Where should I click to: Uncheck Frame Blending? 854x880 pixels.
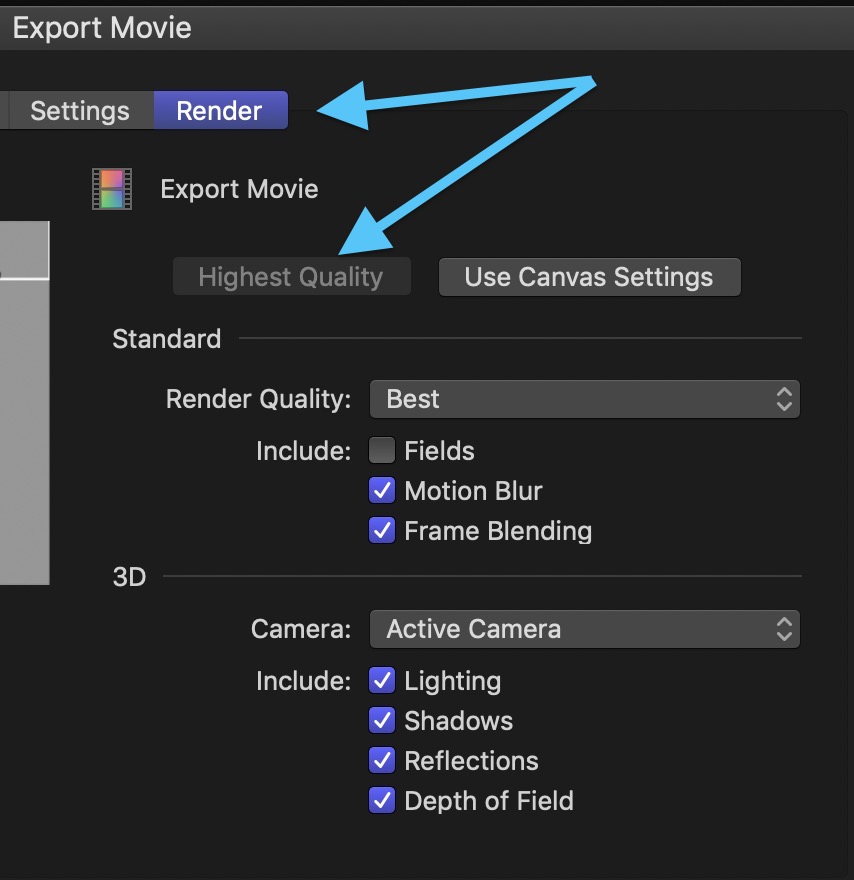click(381, 530)
